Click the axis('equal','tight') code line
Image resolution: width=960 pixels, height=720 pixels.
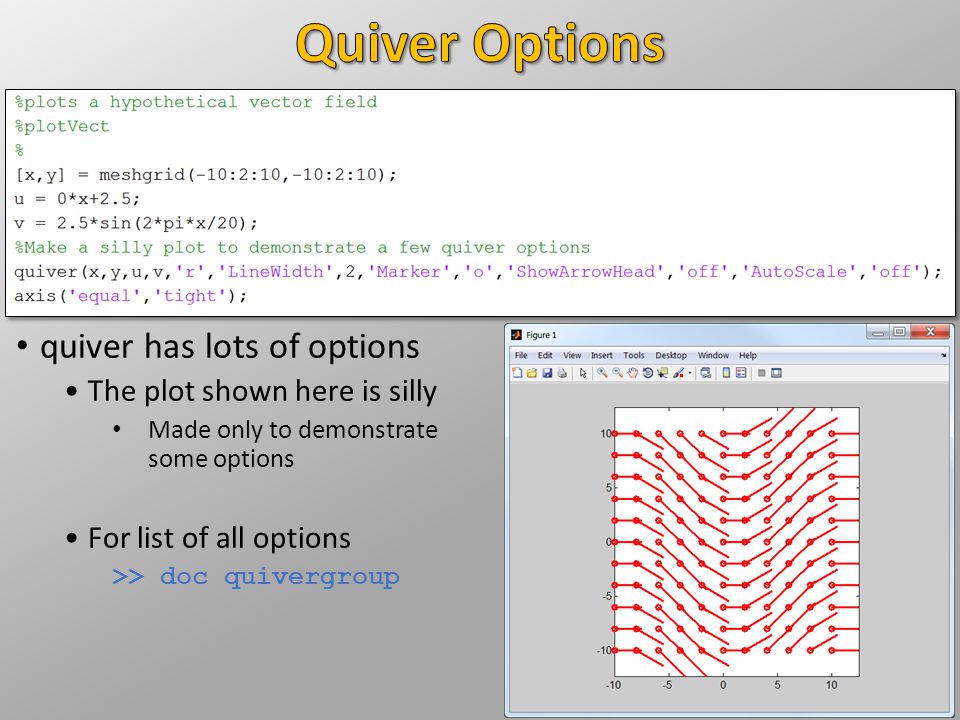pos(130,296)
